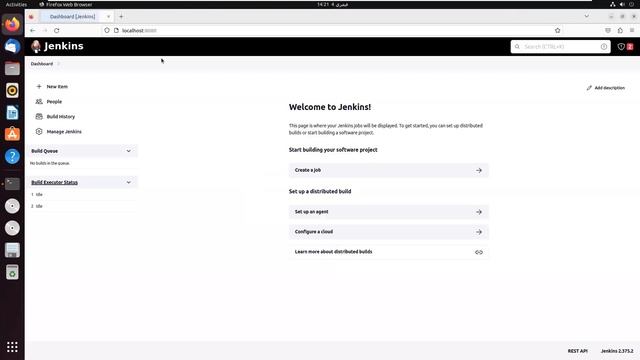The width and height of the screenshot is (640, 360).
Task: Open Ubuntu Software from dock
Action: pyautogui.click(x=12, y=134)
